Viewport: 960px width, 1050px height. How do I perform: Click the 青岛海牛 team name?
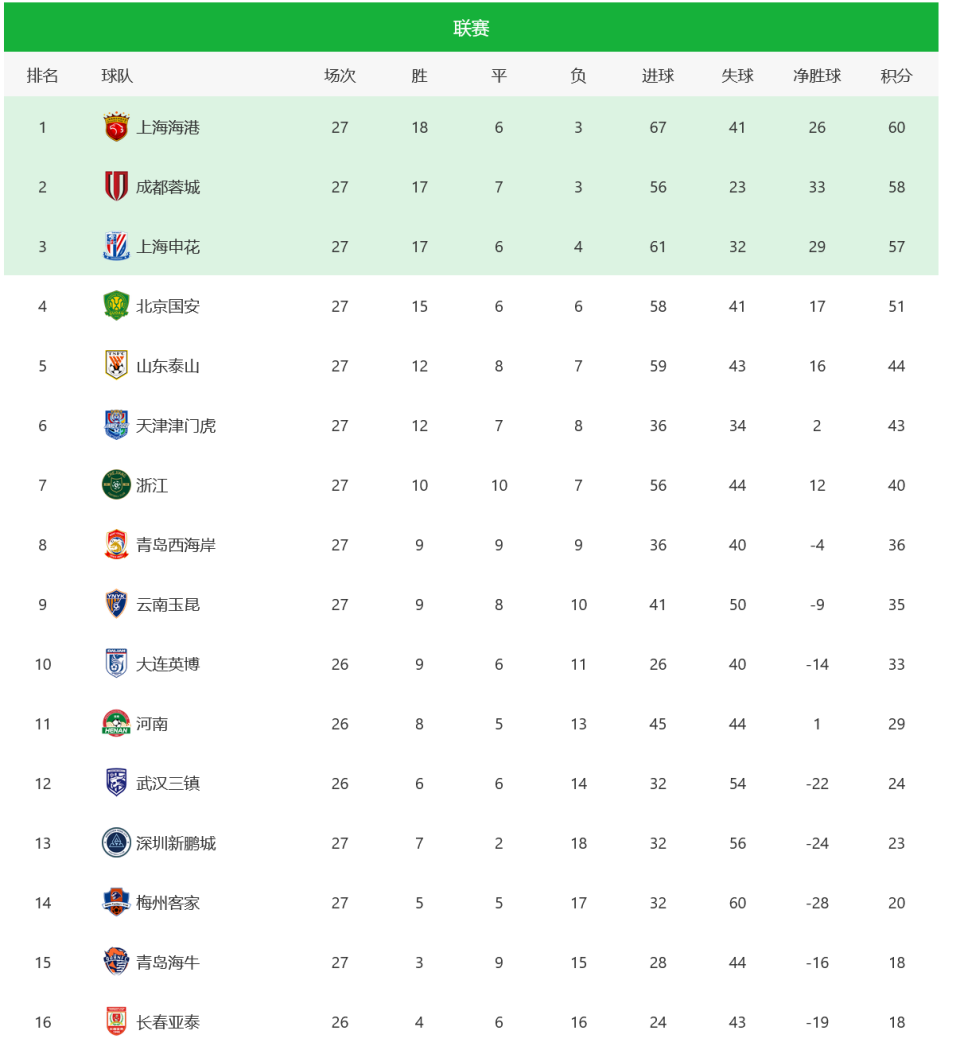168,963
